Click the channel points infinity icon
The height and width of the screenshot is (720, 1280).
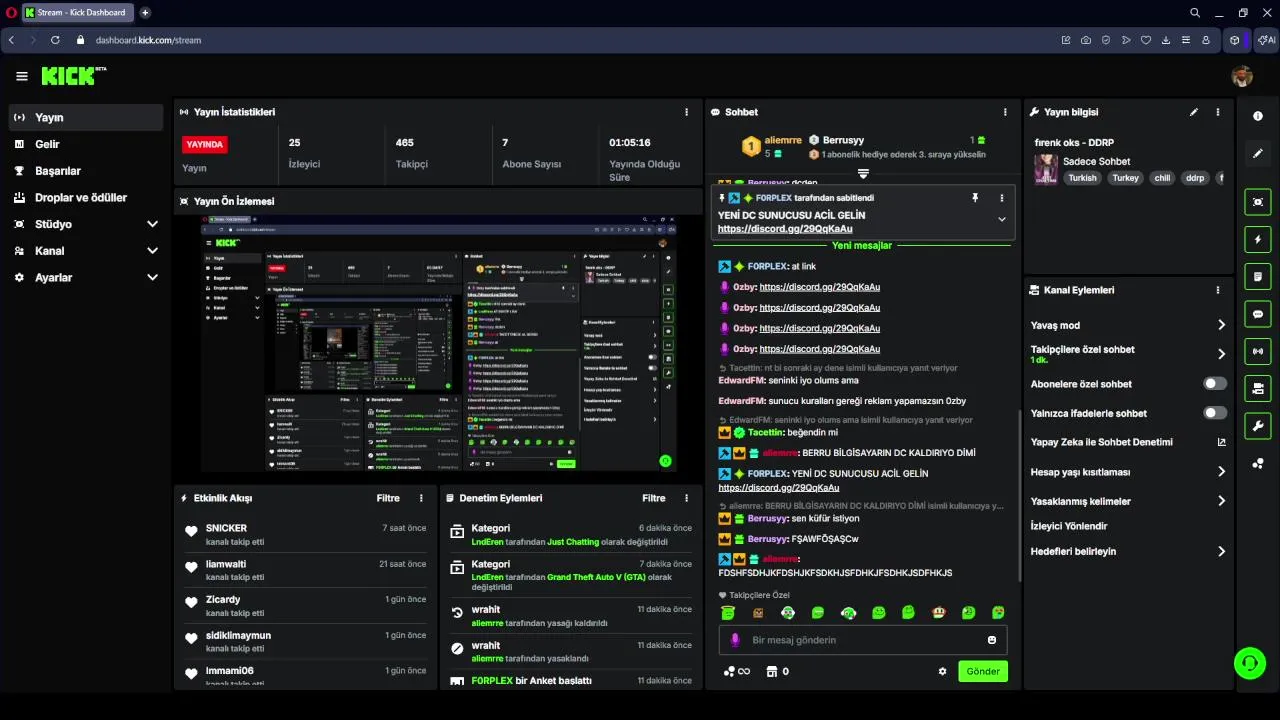click(737, 671)
